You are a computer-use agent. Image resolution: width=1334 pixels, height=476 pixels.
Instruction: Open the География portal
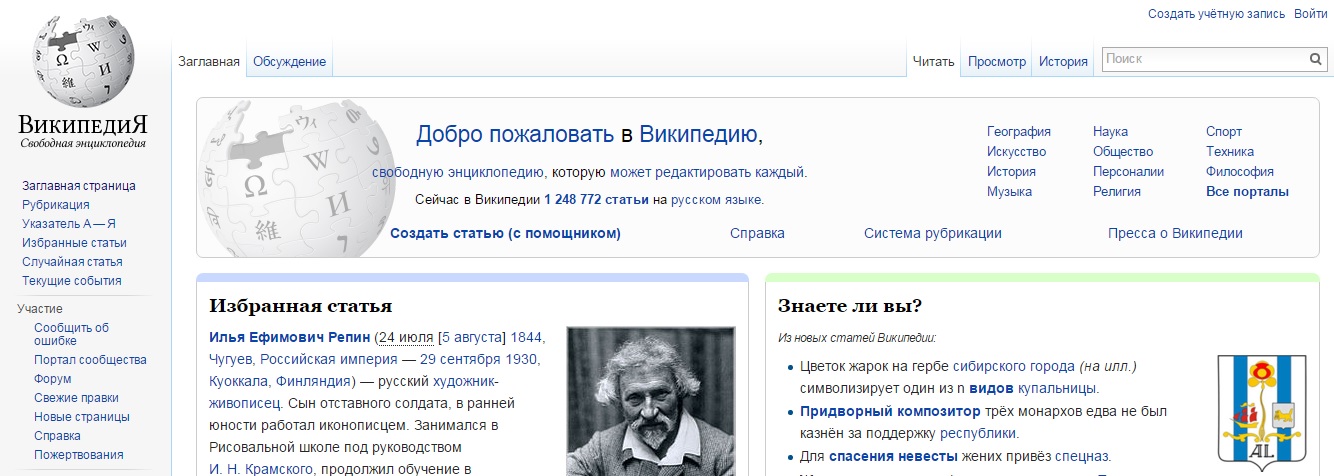(x=1018, y=132)
